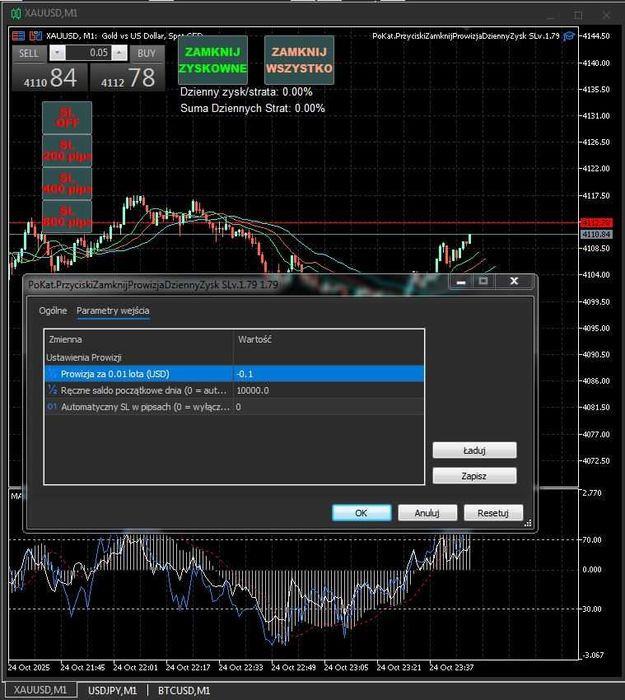The image size is (625, 700).
Task: Click the Wartość column header
Action: (329, 339)
